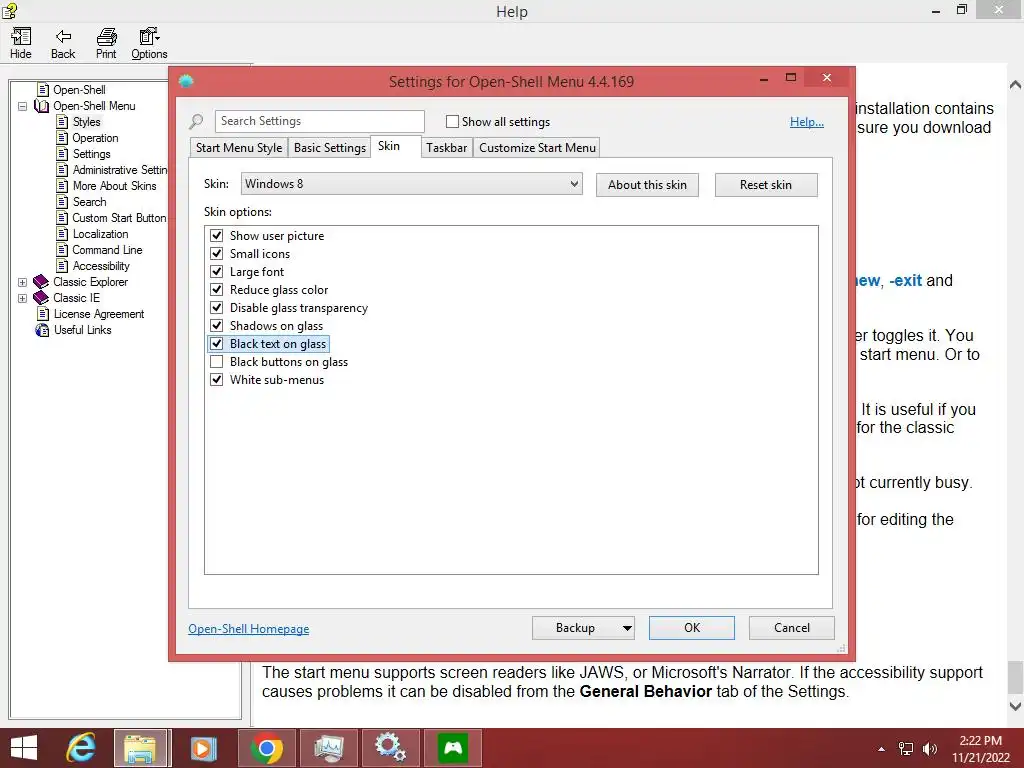Click in the Search Settings field
The image size is (1024, 768).
pos(319,121)
